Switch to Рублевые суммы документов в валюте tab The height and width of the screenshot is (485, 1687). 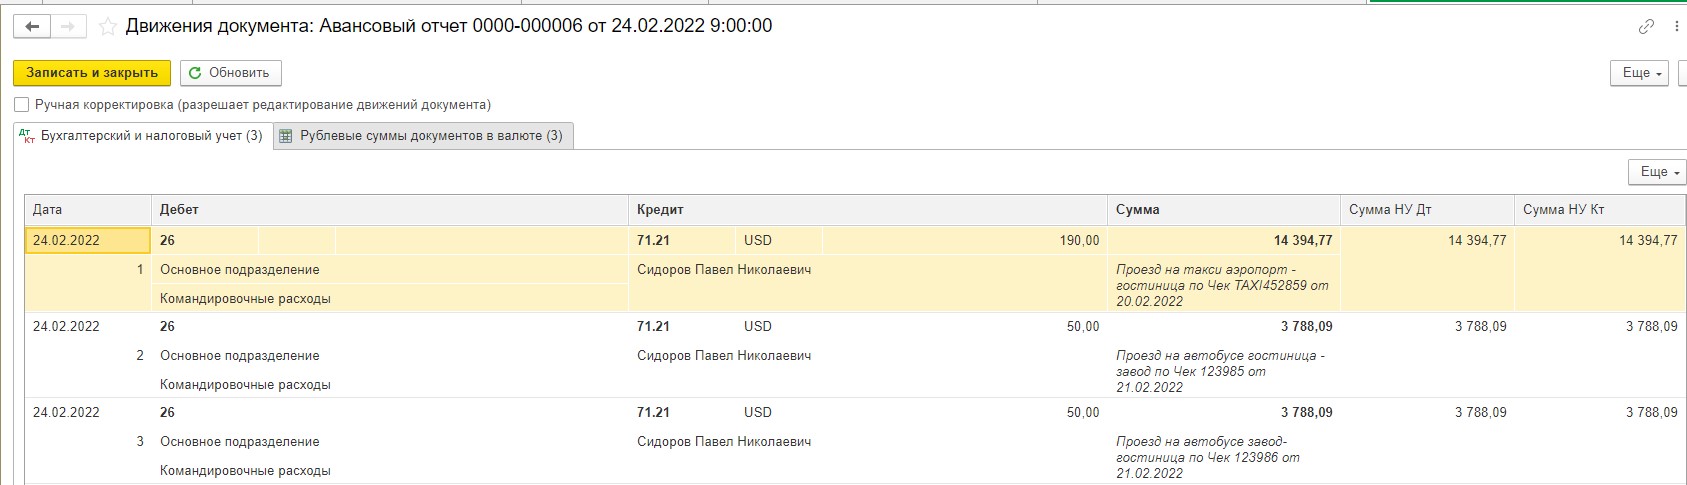pyautogui.click(x=423, y=136)
